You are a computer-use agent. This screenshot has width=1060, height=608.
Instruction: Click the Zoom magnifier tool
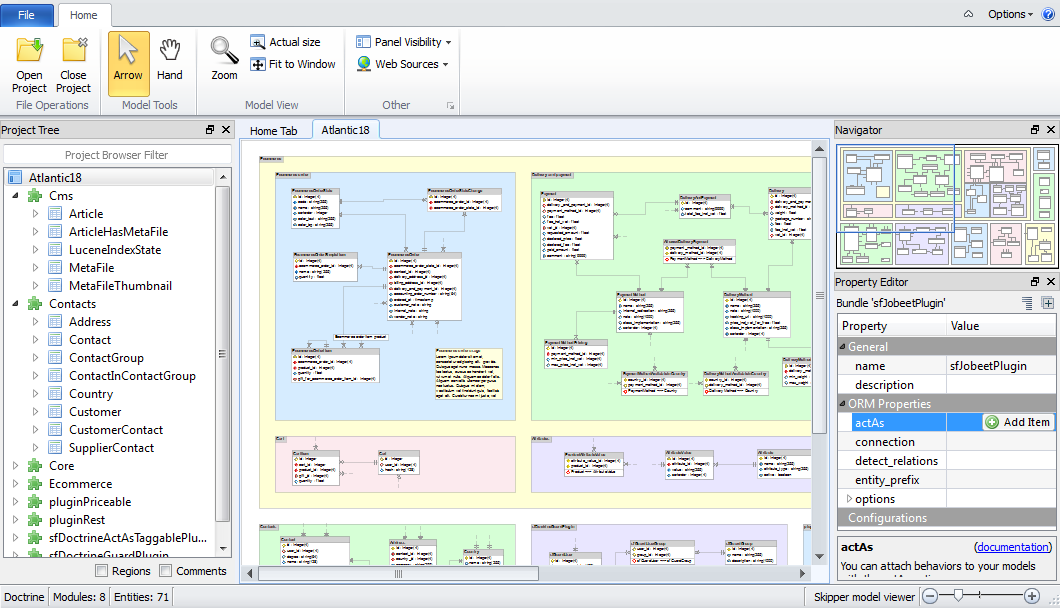pos(224,59)
